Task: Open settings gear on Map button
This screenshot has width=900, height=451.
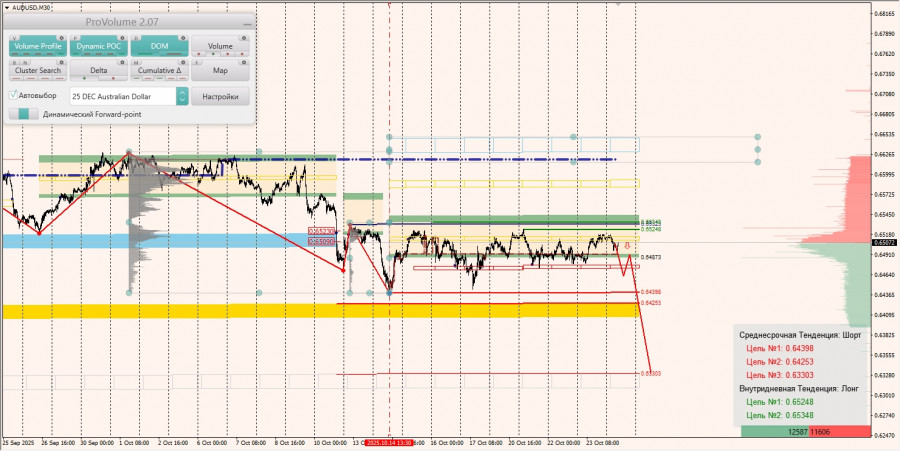Action: 244,62
